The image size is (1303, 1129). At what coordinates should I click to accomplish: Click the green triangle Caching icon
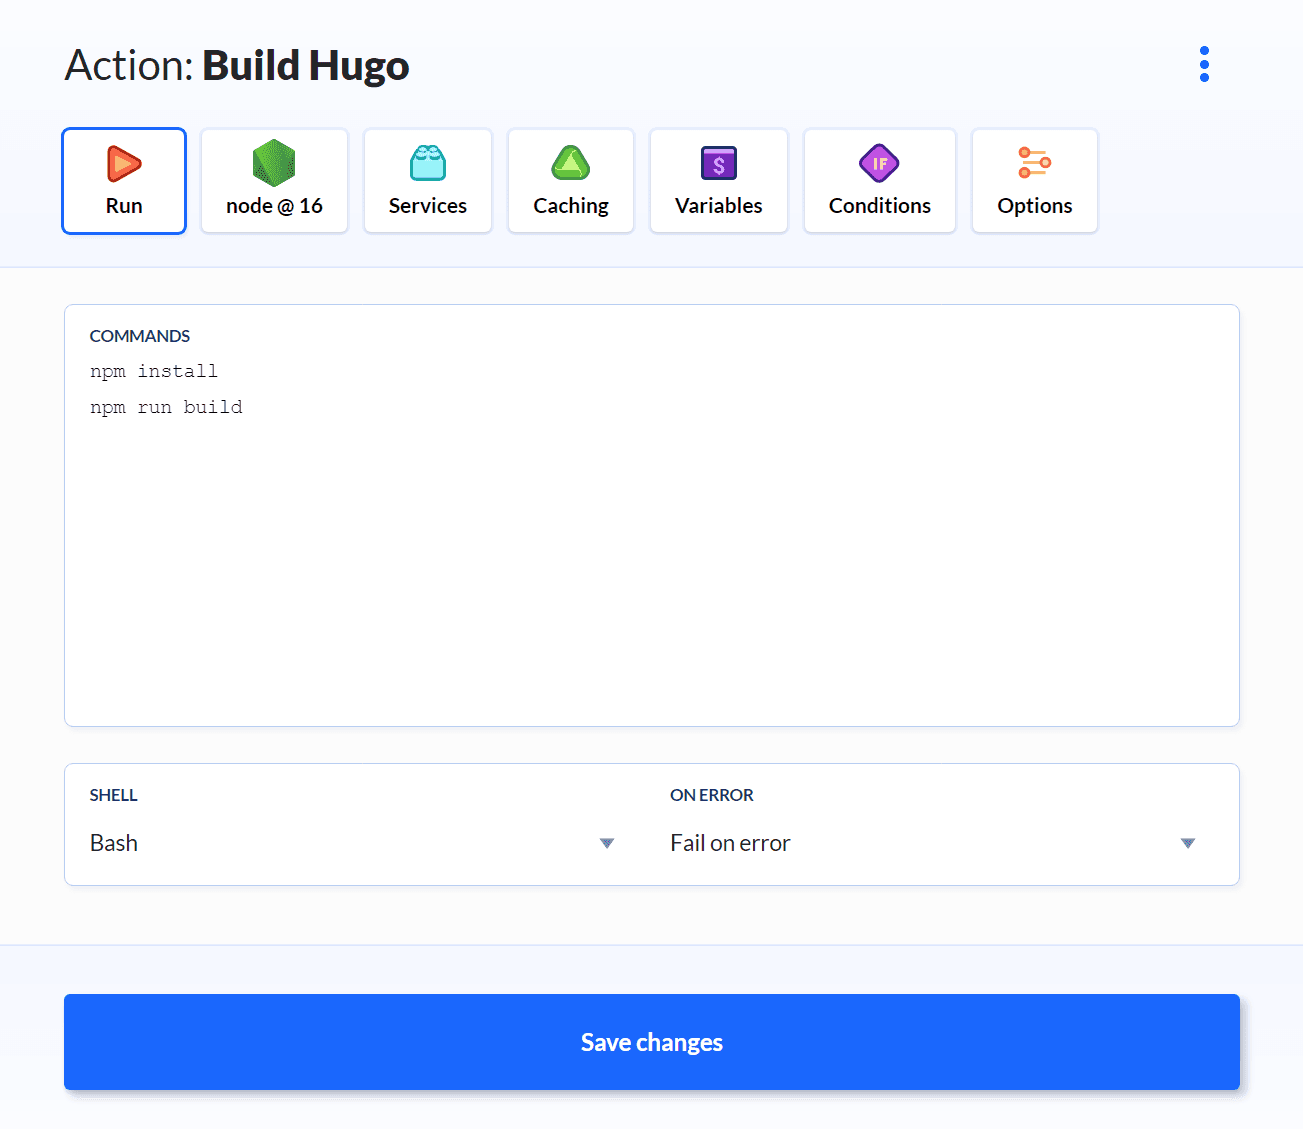[571, 163]
